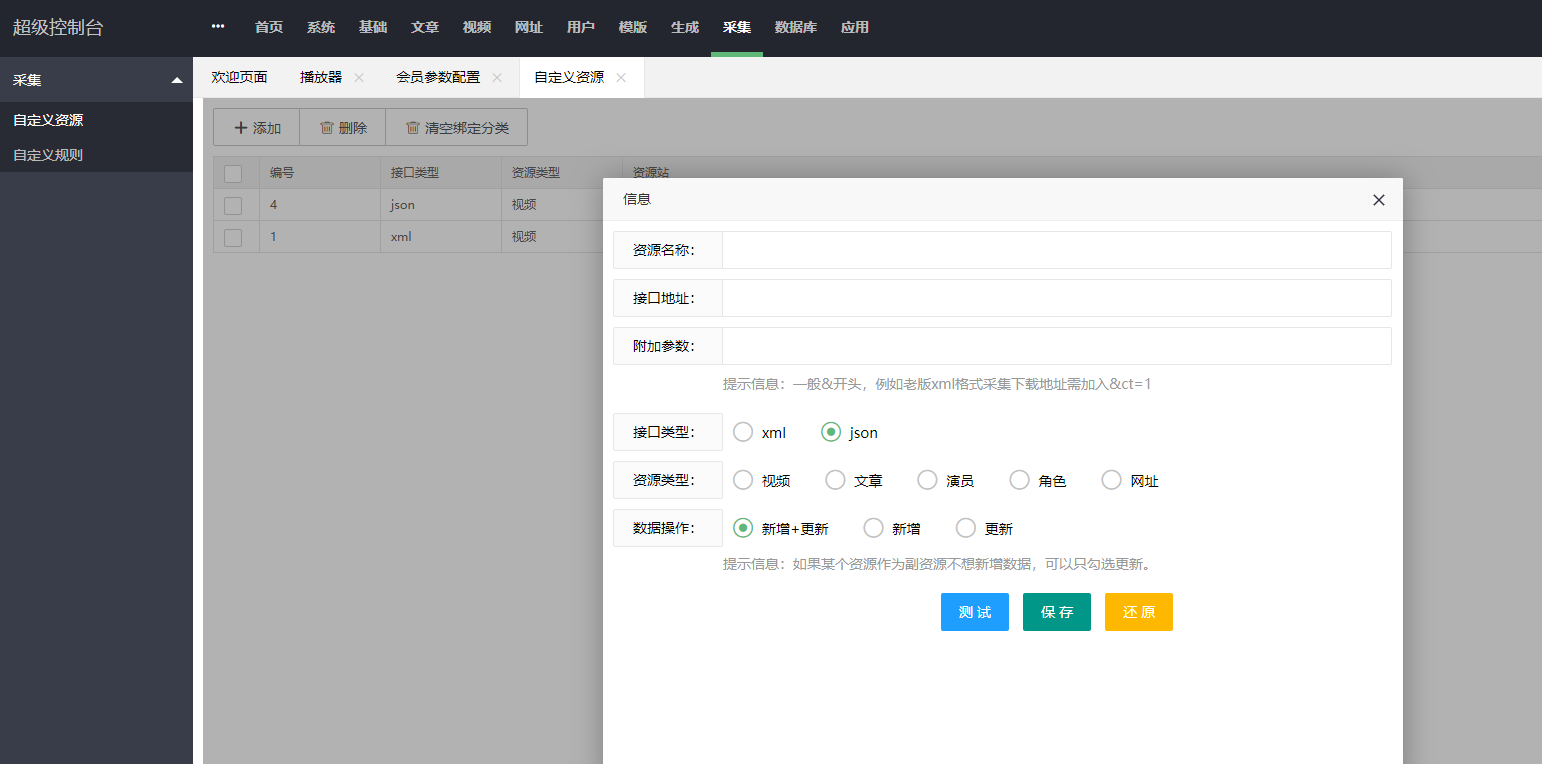This screenshot has height=764, width=1542.
Task: Close the 会员参数配置 tab with its X
Action: 497,77
